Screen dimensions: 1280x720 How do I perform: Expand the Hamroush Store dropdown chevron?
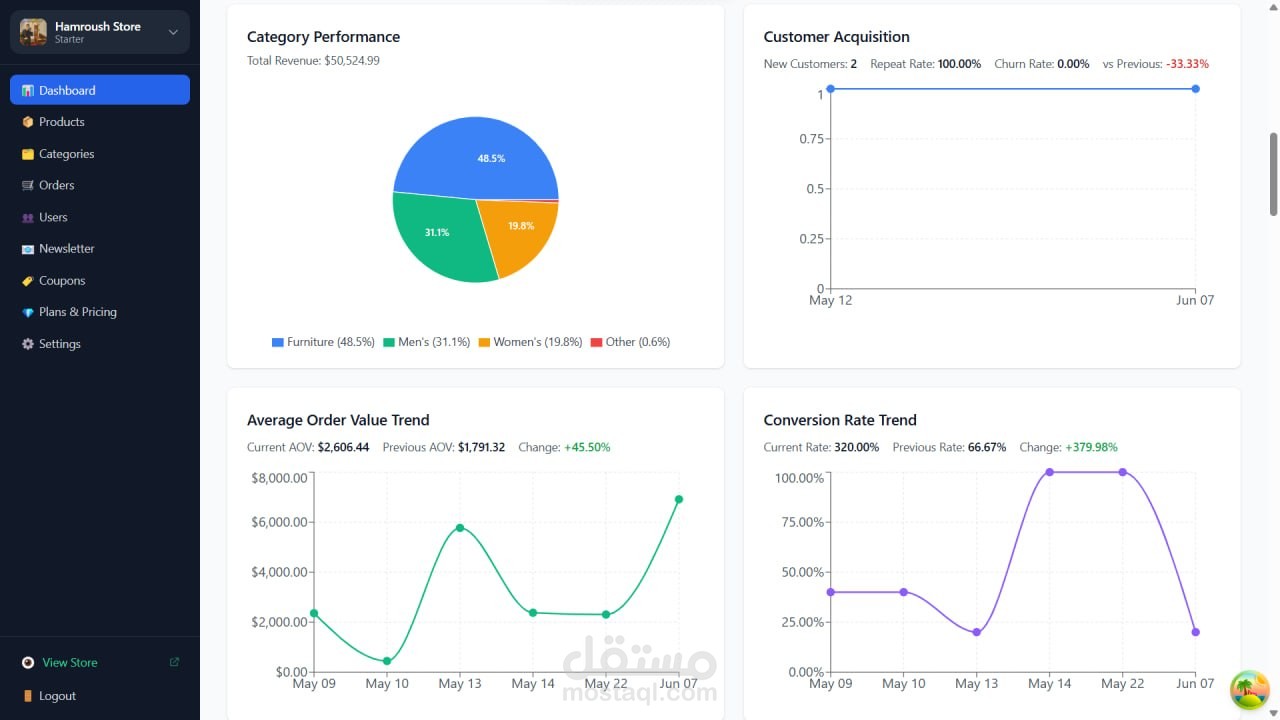173,32
